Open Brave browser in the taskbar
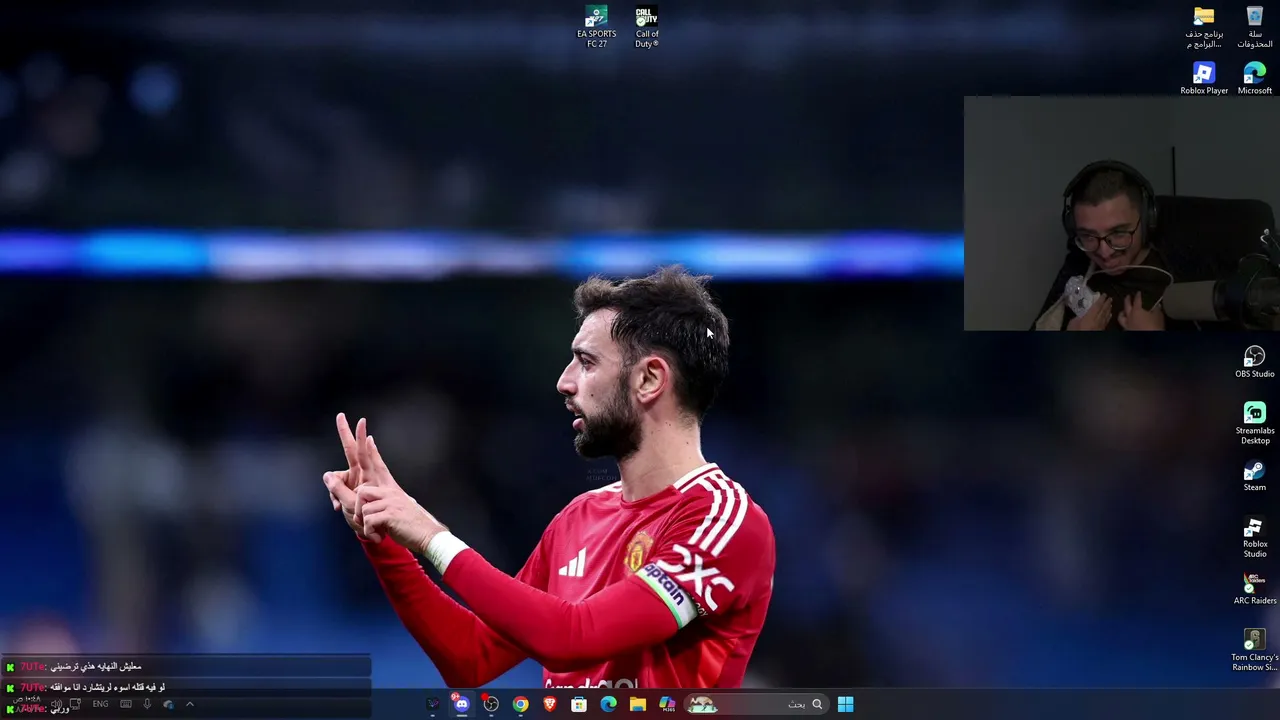The height and width of the screenshot is (720, 1280). (x=549, y=704)
